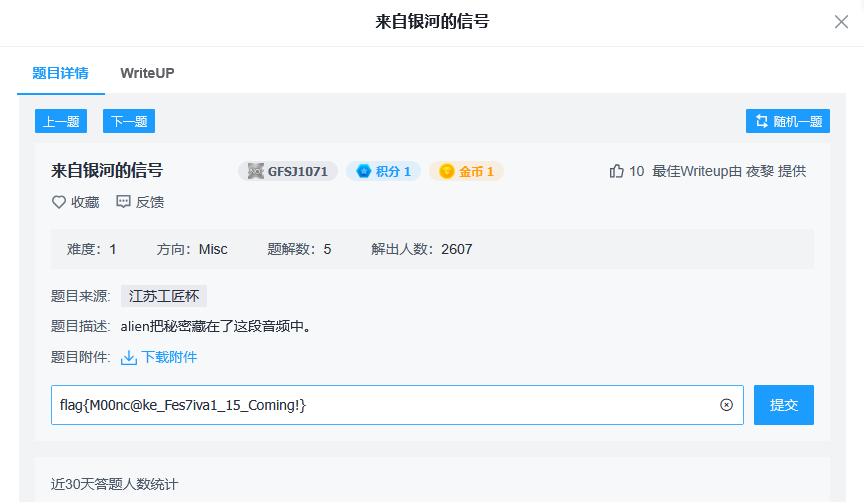Click the download arrow icon beside 下载附件

129,358
